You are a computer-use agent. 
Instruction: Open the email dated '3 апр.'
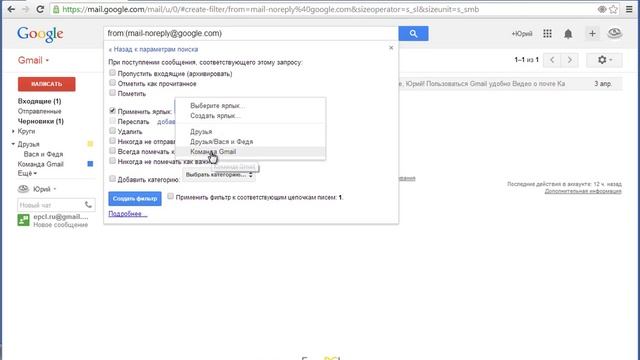tap(510, 84)
